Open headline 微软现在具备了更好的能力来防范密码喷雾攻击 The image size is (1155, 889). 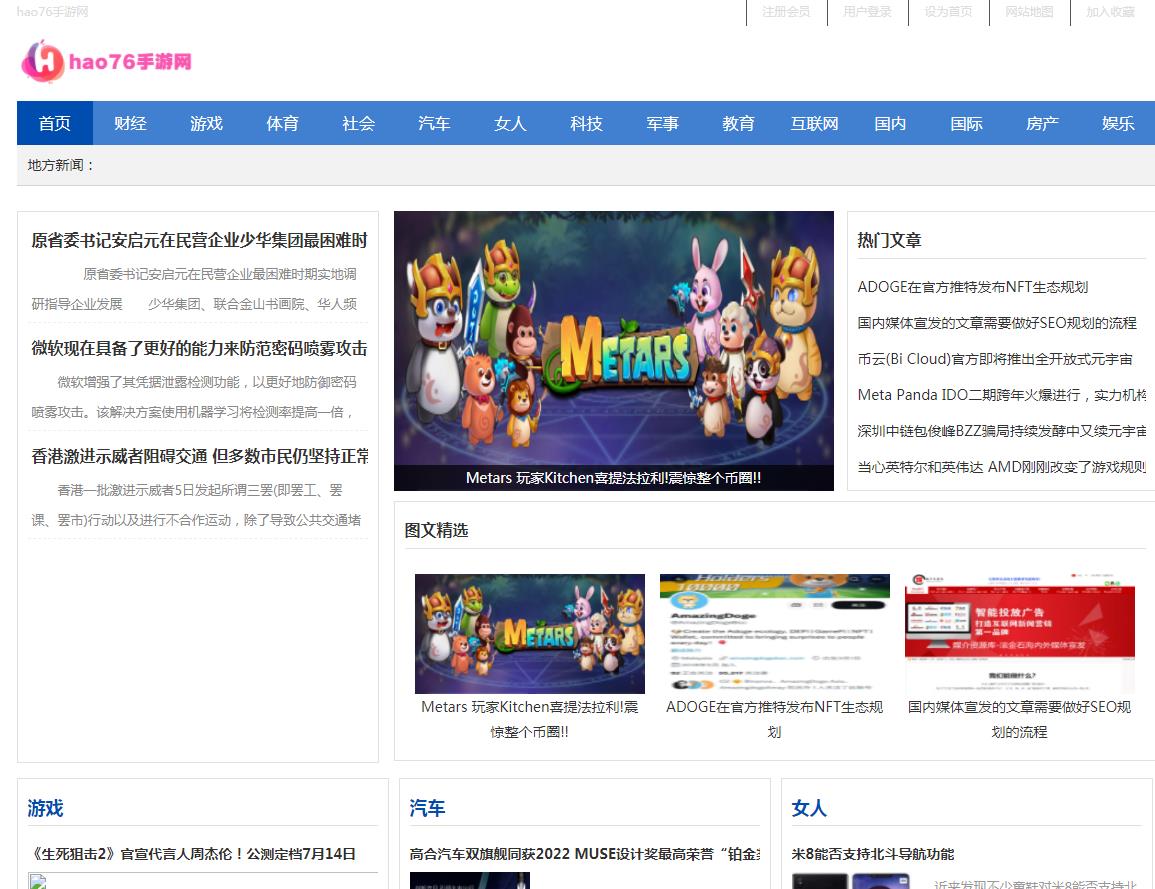click(199, 348)
